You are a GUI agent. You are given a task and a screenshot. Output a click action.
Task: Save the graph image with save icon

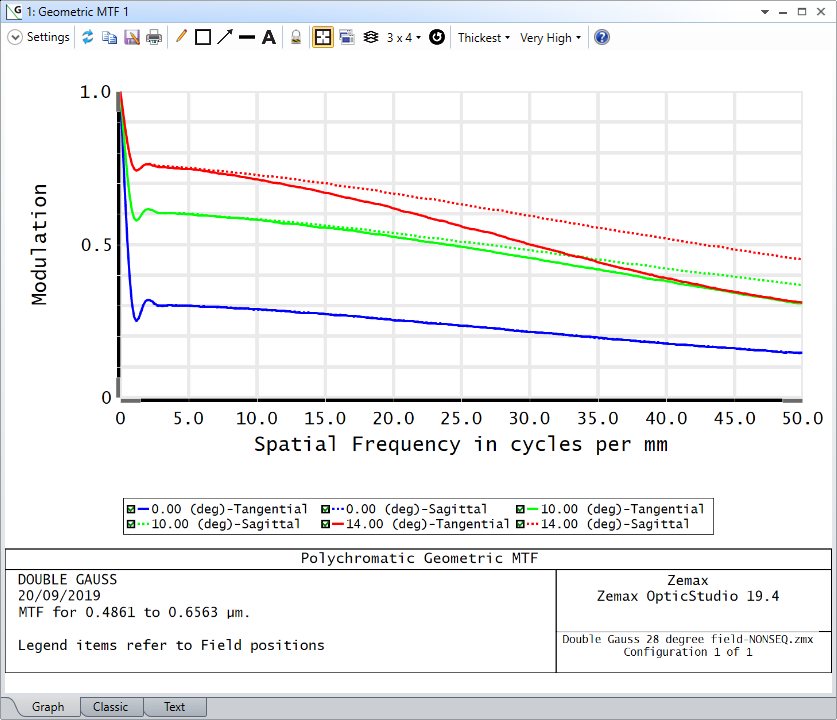click(x=132, y=37)
